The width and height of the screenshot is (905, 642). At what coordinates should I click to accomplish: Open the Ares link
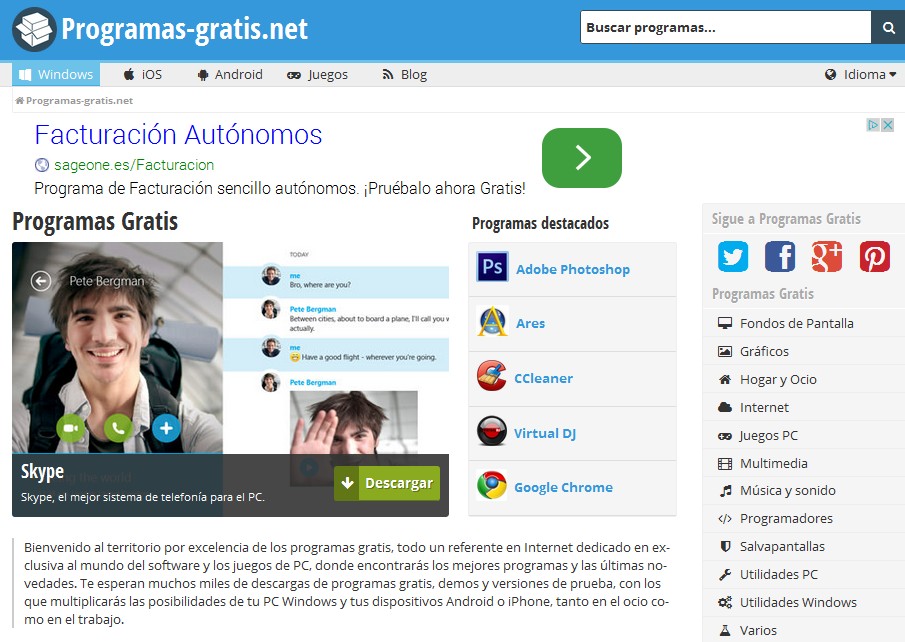[x=530, y=323]
